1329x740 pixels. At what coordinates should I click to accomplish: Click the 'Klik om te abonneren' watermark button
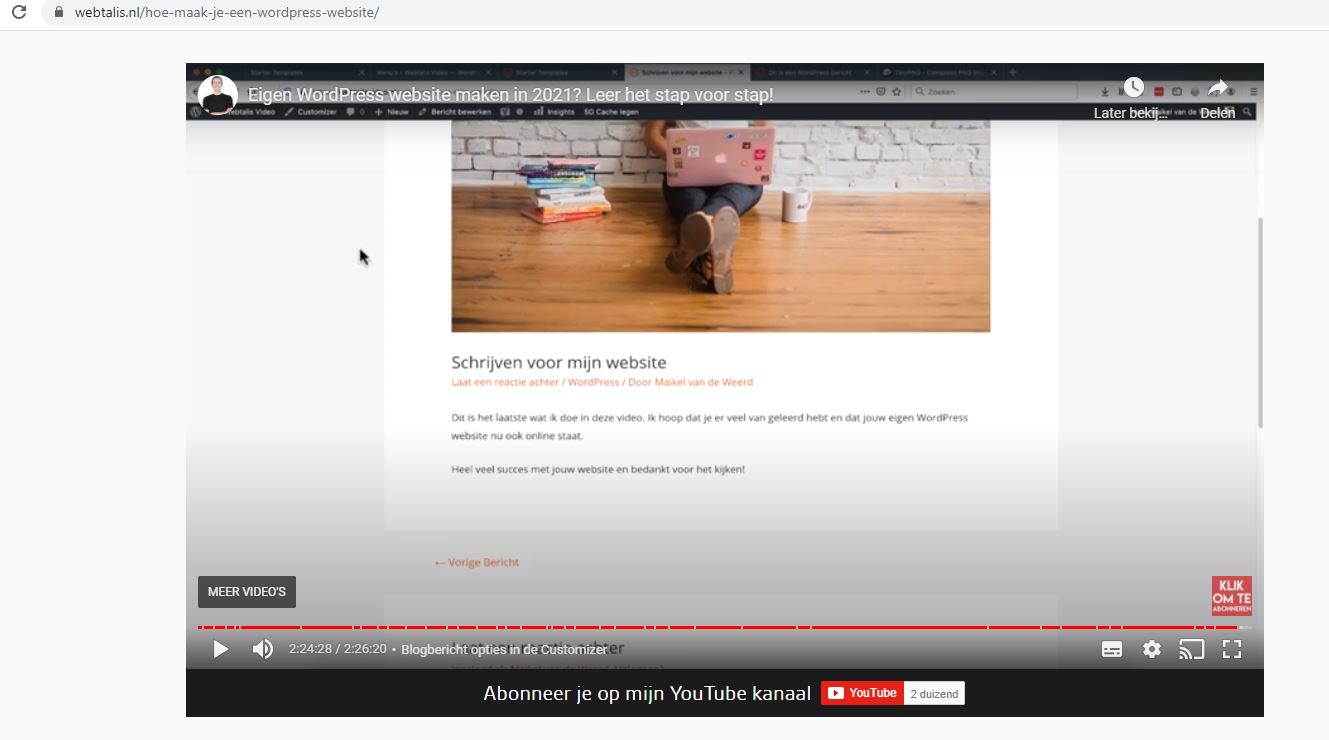pos(1231,596)
